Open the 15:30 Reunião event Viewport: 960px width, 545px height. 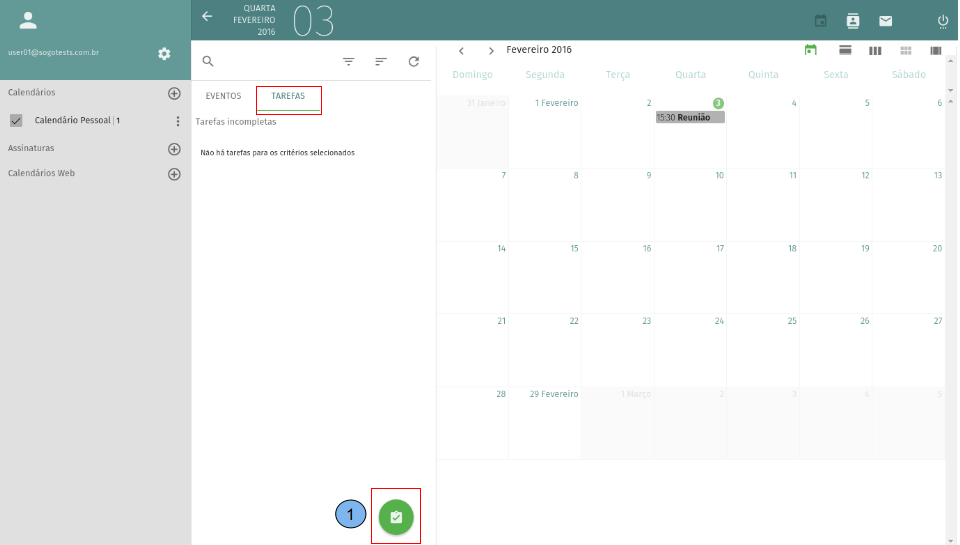click(x=690, y=117)
